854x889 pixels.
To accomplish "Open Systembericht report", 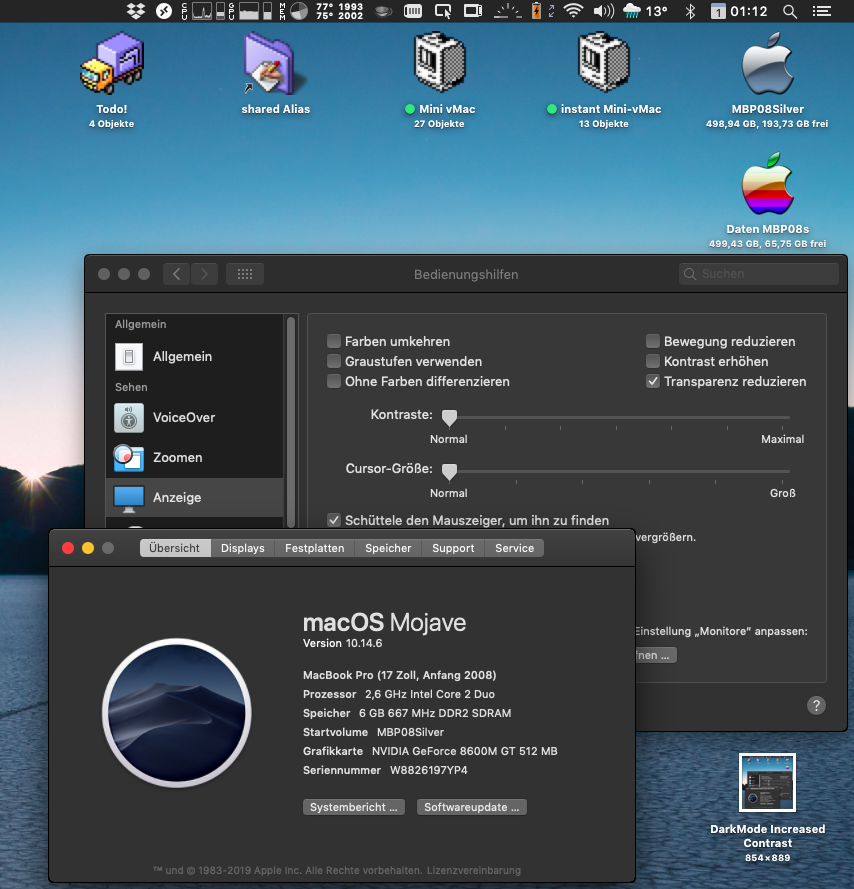I will [x=354, y=807].
